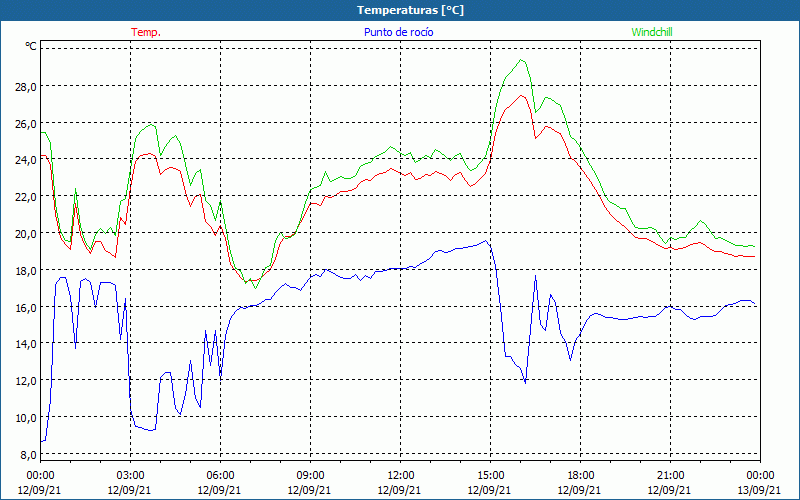Click the 10,0 y-axis value

(26, 417)
